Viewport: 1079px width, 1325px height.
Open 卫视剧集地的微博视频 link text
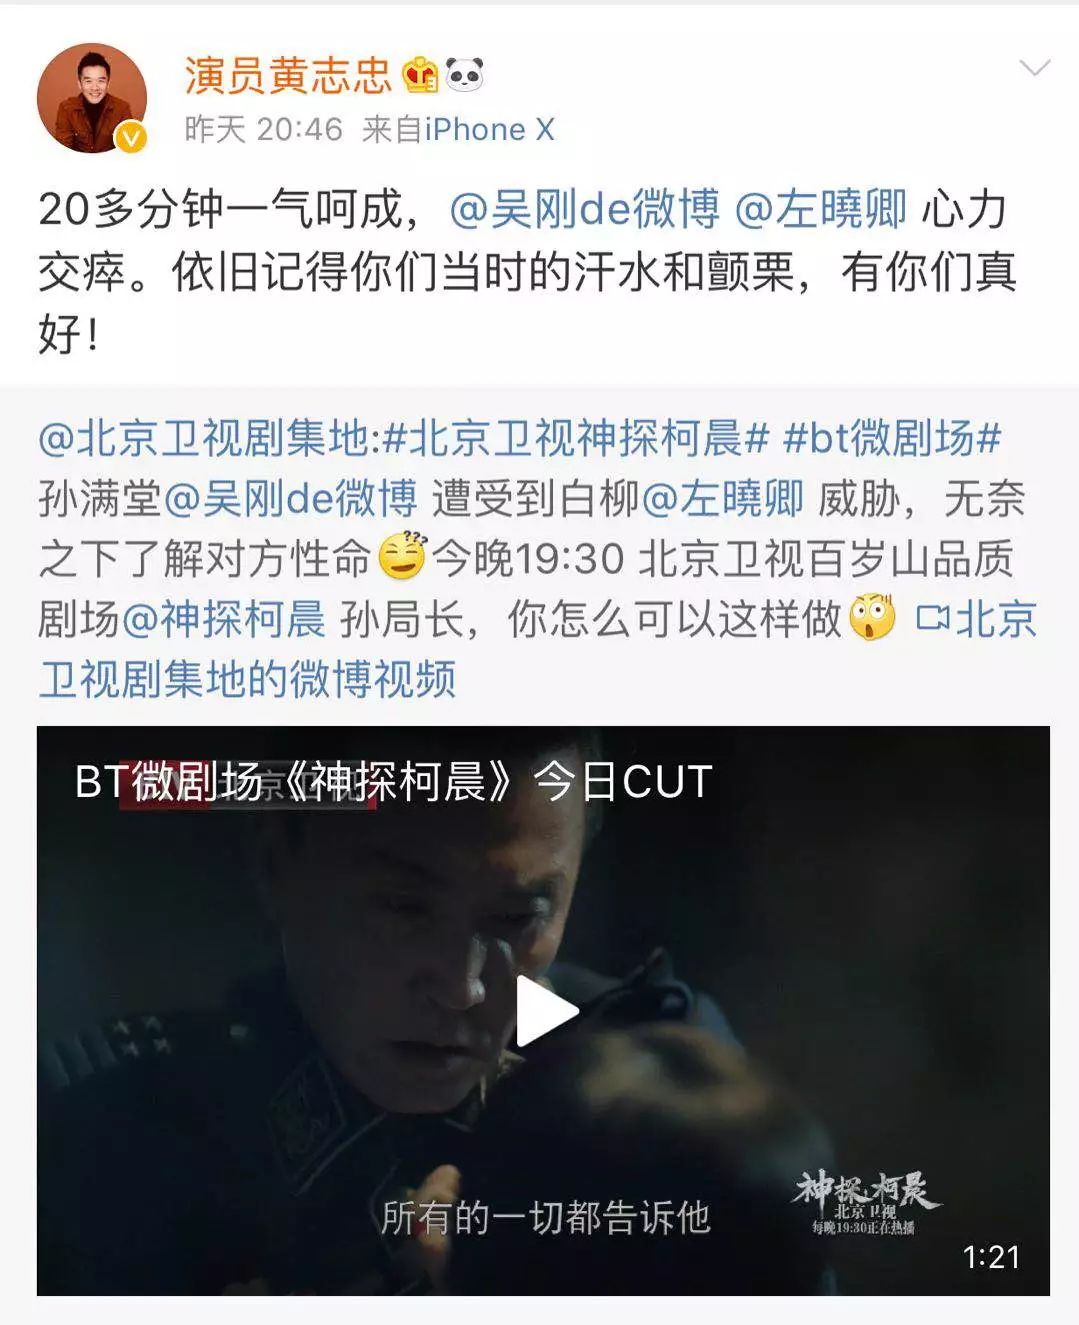pyautogui.click(x=247, y=678)
